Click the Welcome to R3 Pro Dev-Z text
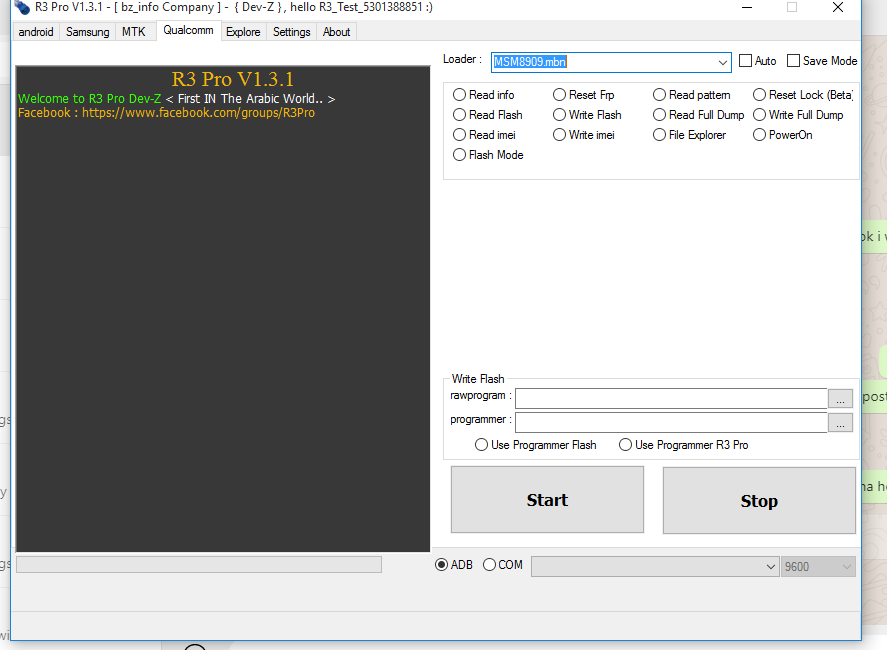 (89, 98)
